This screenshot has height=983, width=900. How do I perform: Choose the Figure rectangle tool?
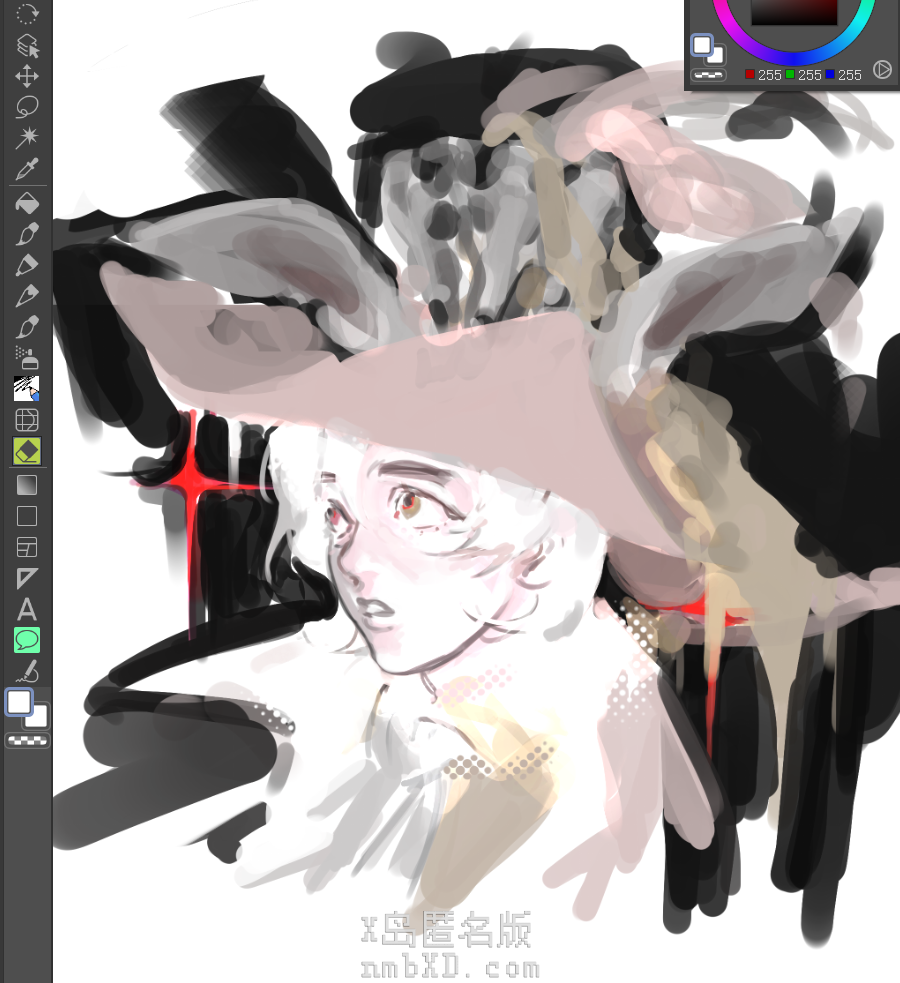tap(27, 515)
